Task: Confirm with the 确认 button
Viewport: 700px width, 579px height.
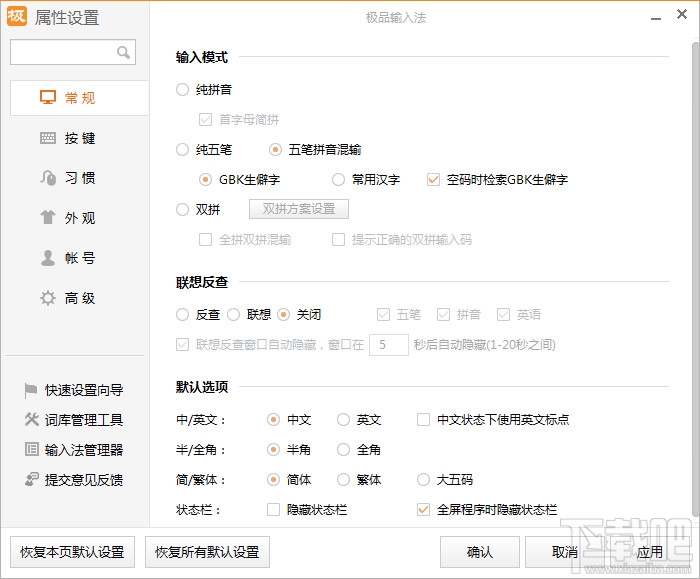Action: pos(480,552)
